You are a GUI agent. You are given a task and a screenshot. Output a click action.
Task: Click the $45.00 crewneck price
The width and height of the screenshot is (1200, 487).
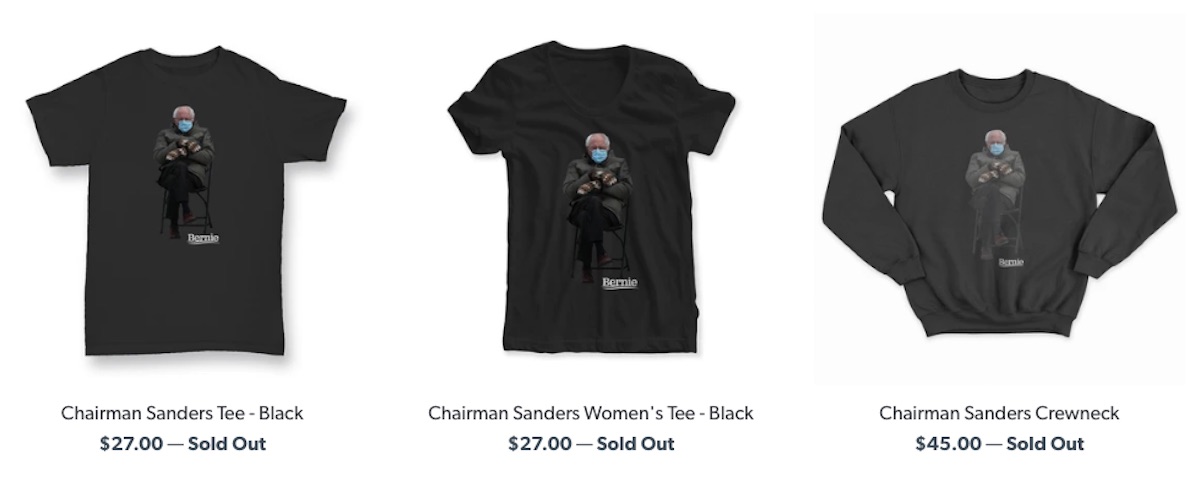[948, 443]
